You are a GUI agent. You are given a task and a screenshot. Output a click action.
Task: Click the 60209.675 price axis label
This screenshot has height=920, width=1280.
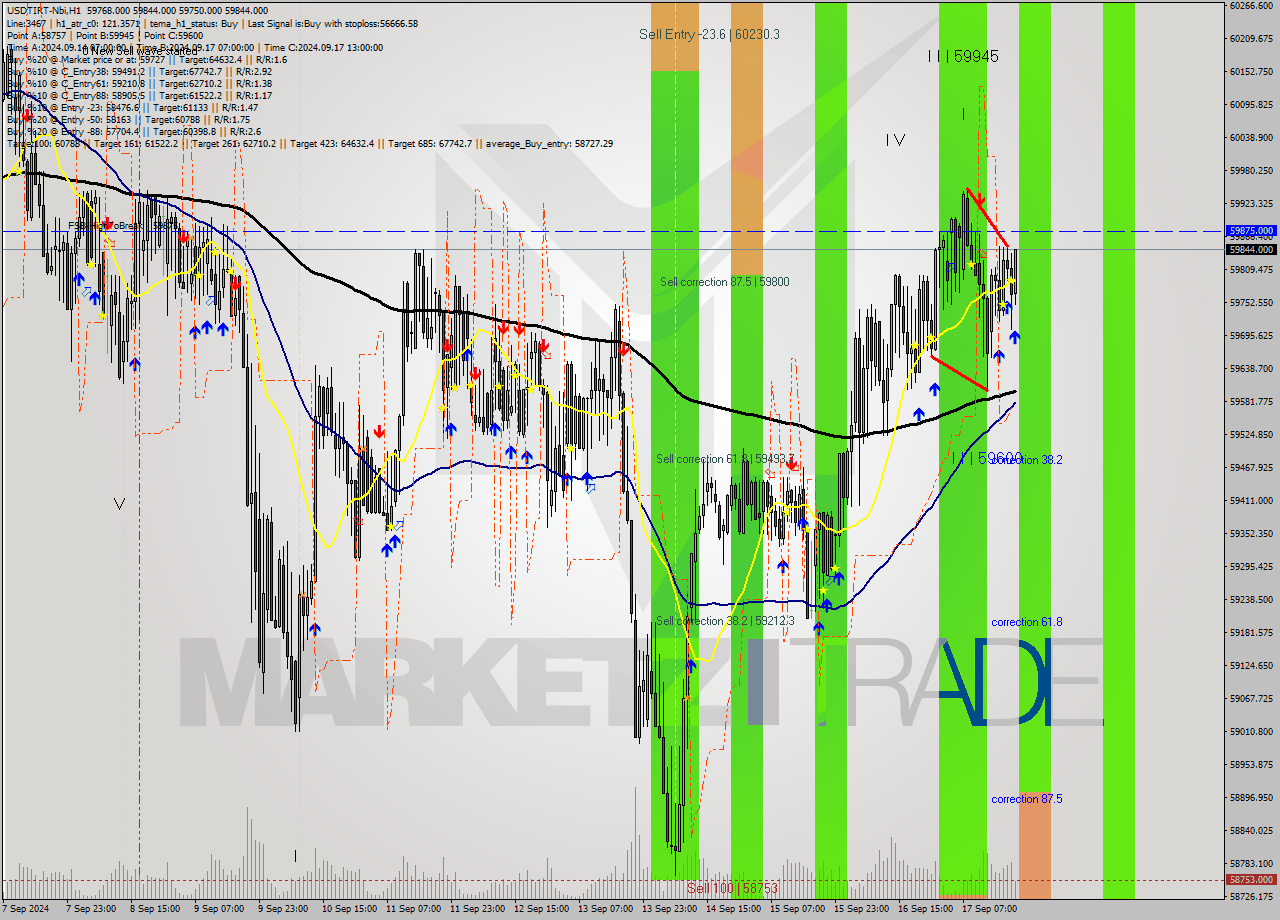coord(1251,38)
